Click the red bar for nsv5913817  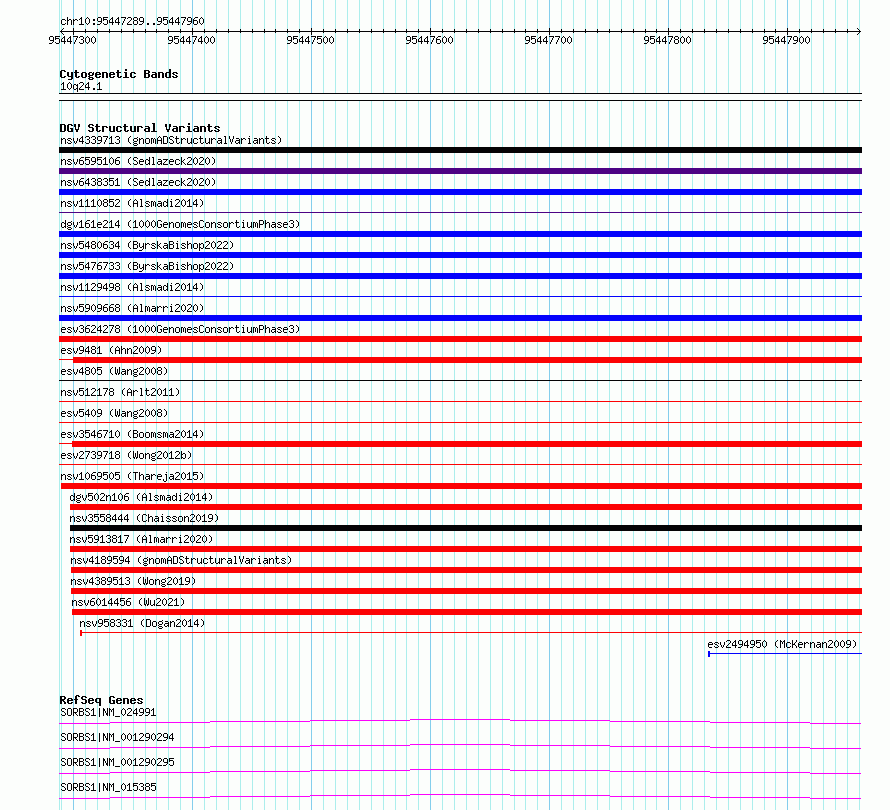pyautogui.click(x=465, y=549)
